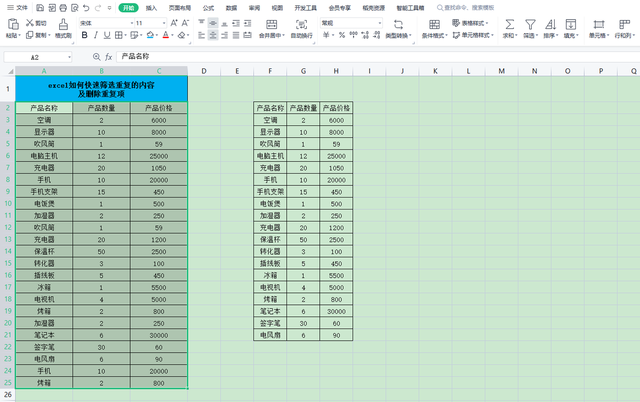Open the File (文件) menu
The height and width of the screenshot is (402, 640).
18,8
